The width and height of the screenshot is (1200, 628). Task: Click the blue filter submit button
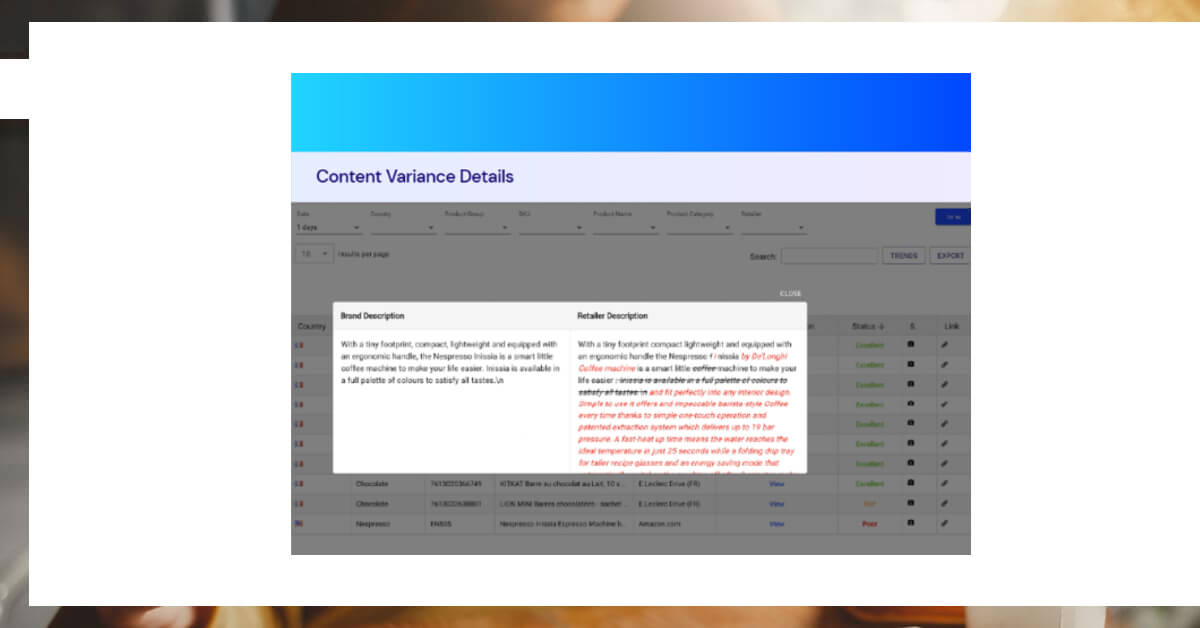tap(953, 216)
